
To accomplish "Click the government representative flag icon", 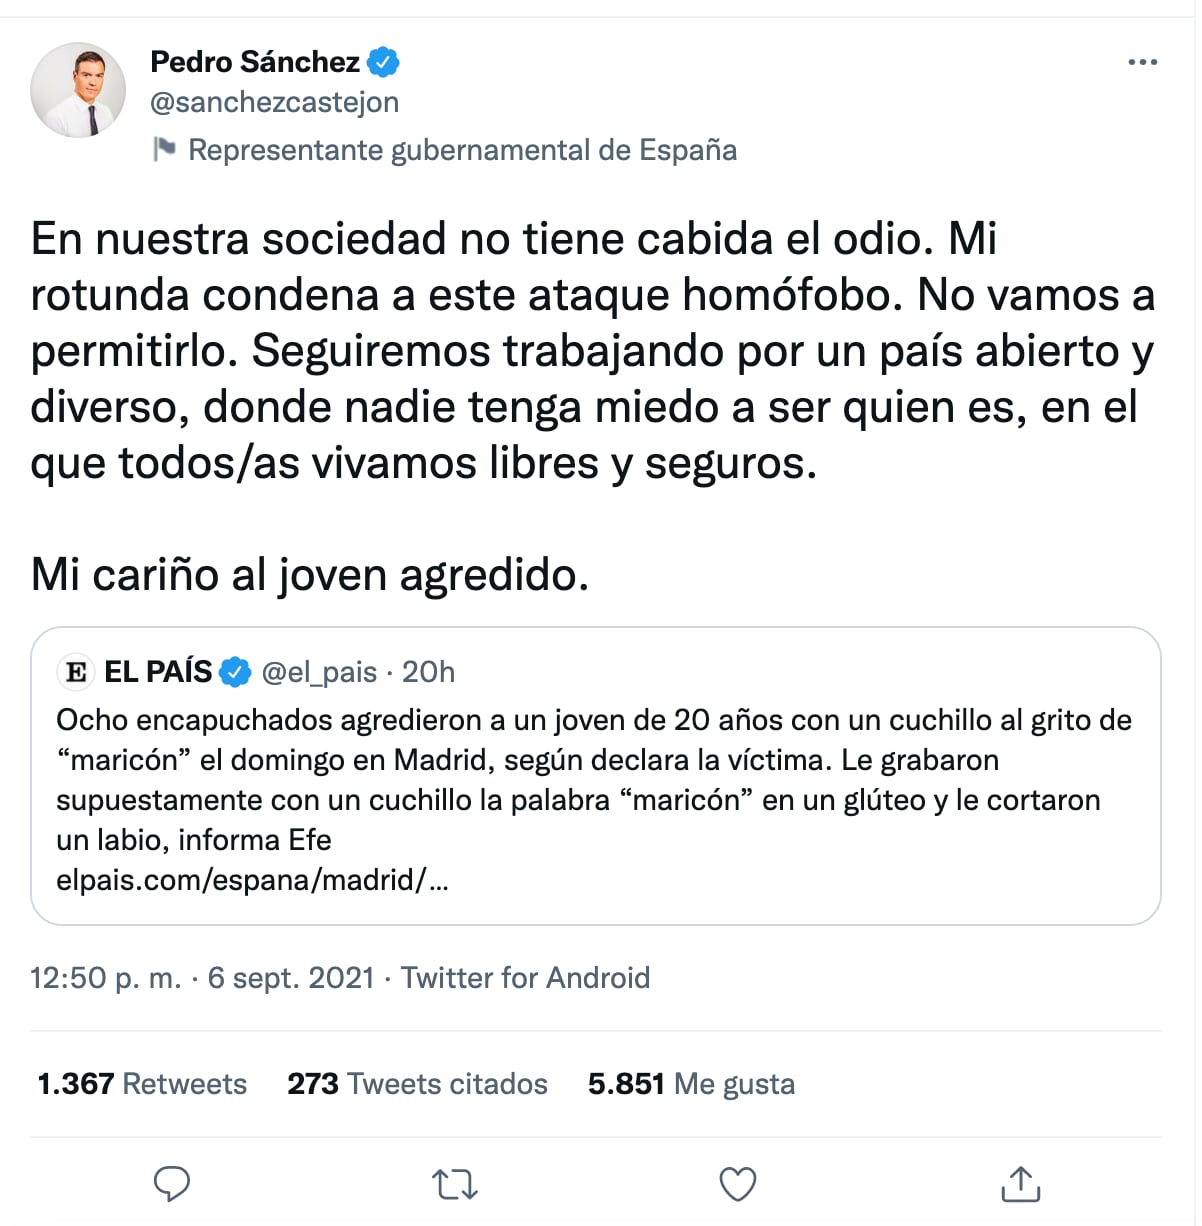I will [163, 150].
